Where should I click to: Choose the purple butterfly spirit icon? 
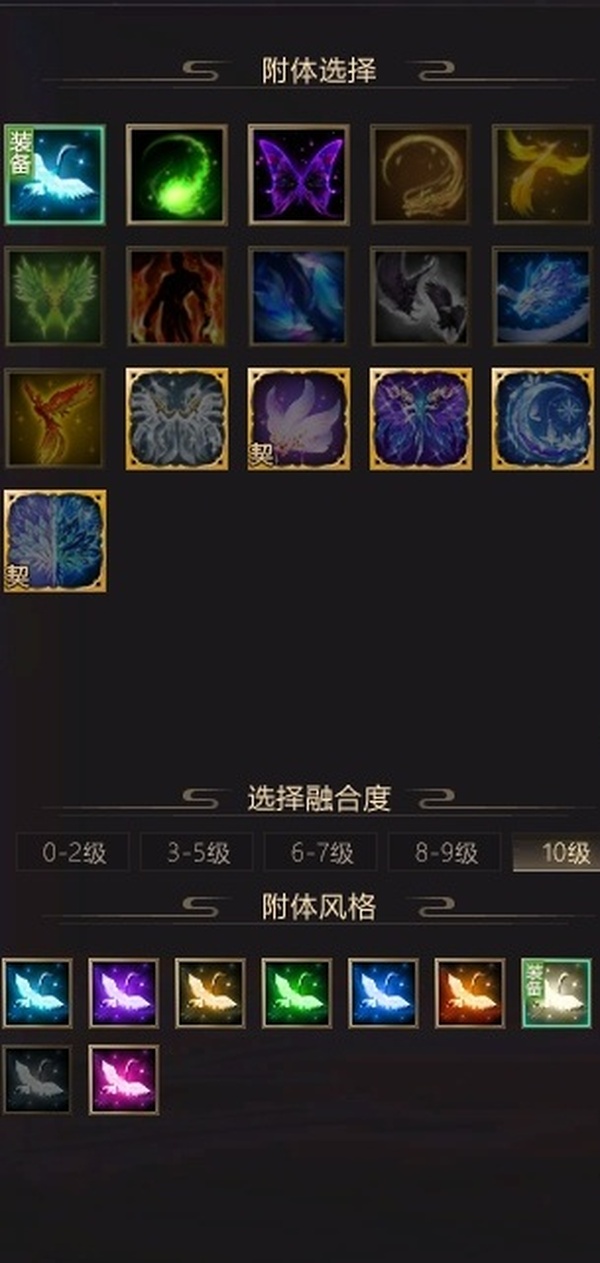coord(299,175)
